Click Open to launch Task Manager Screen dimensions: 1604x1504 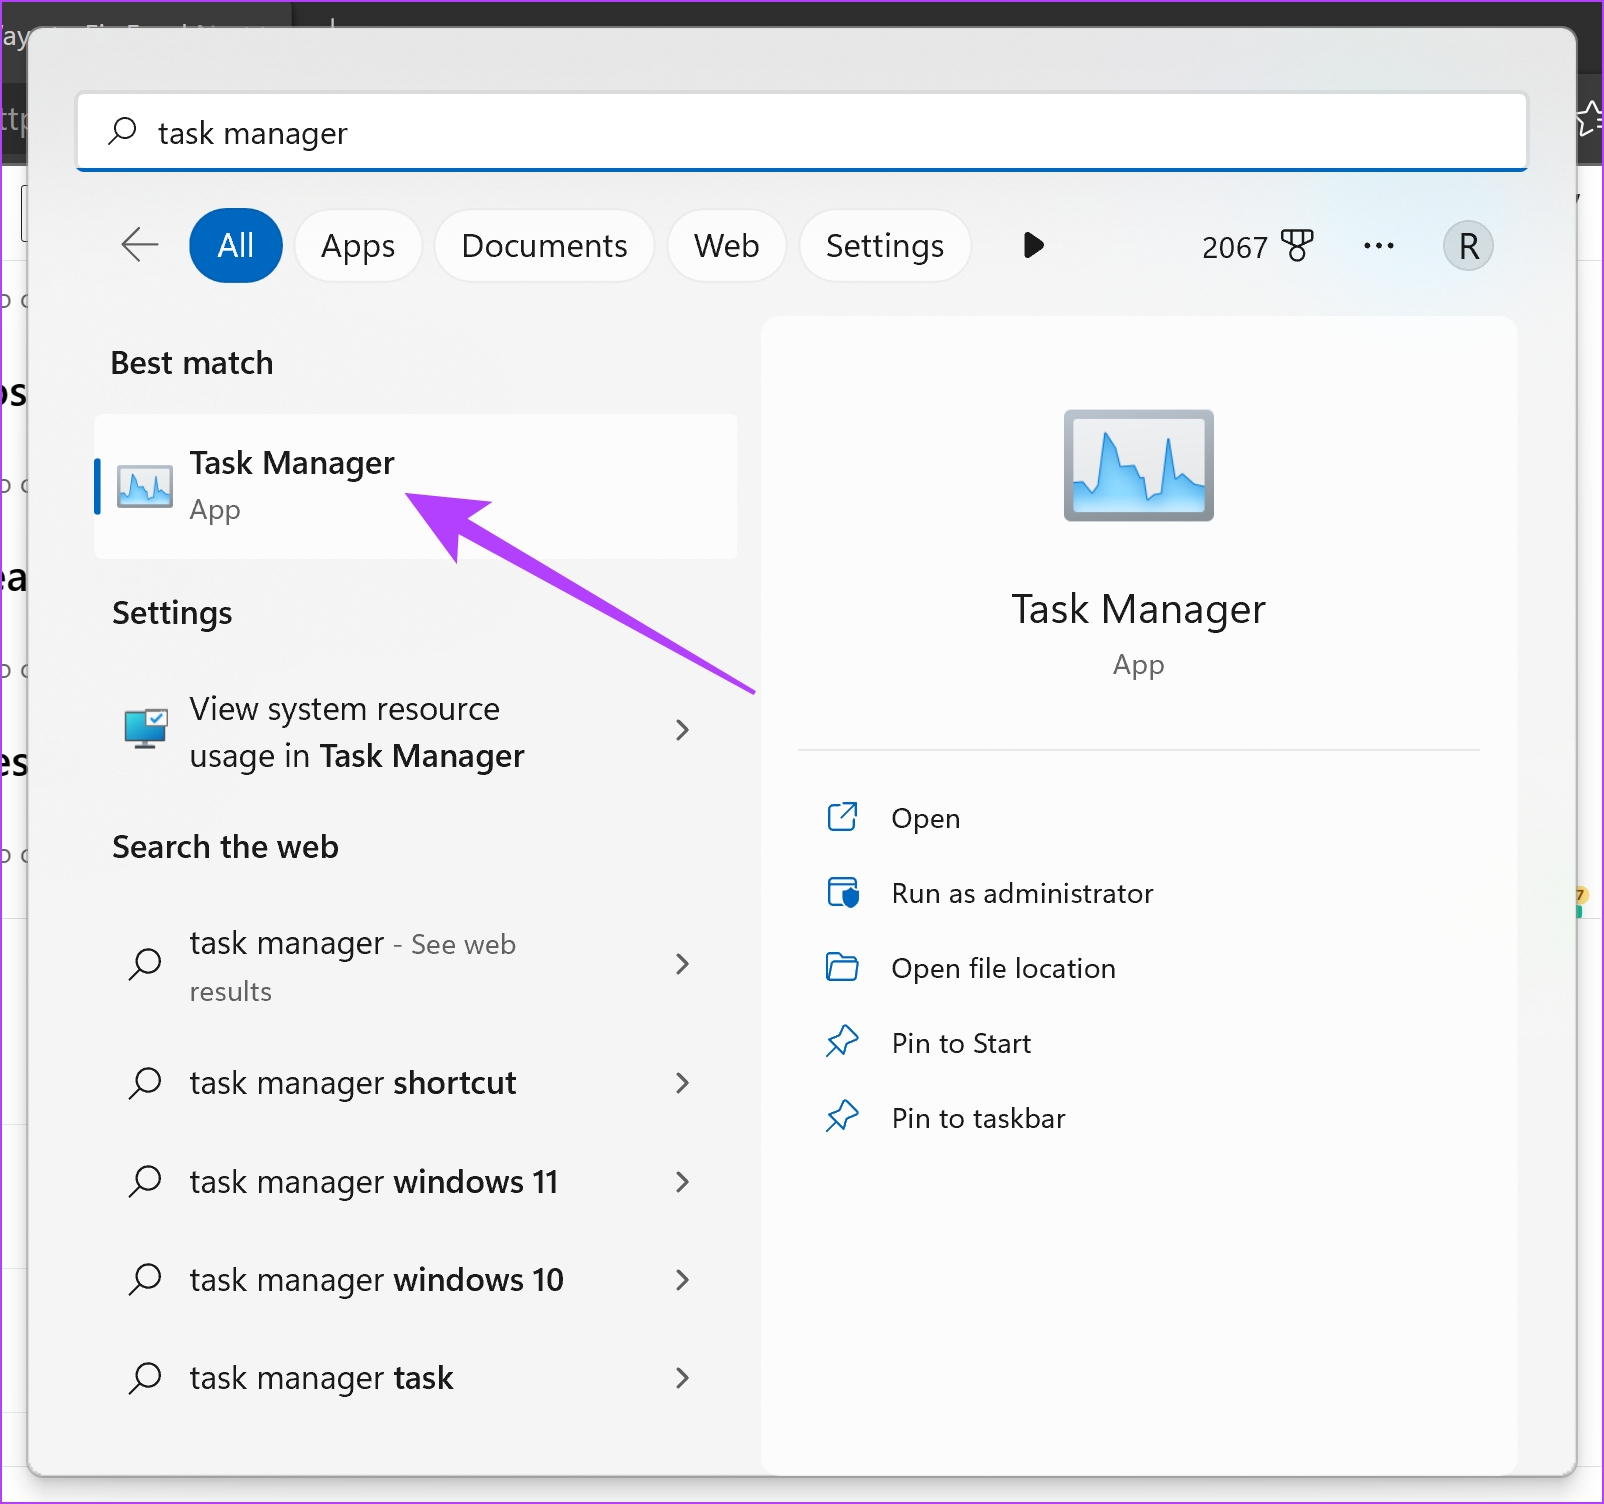(925, 817)
